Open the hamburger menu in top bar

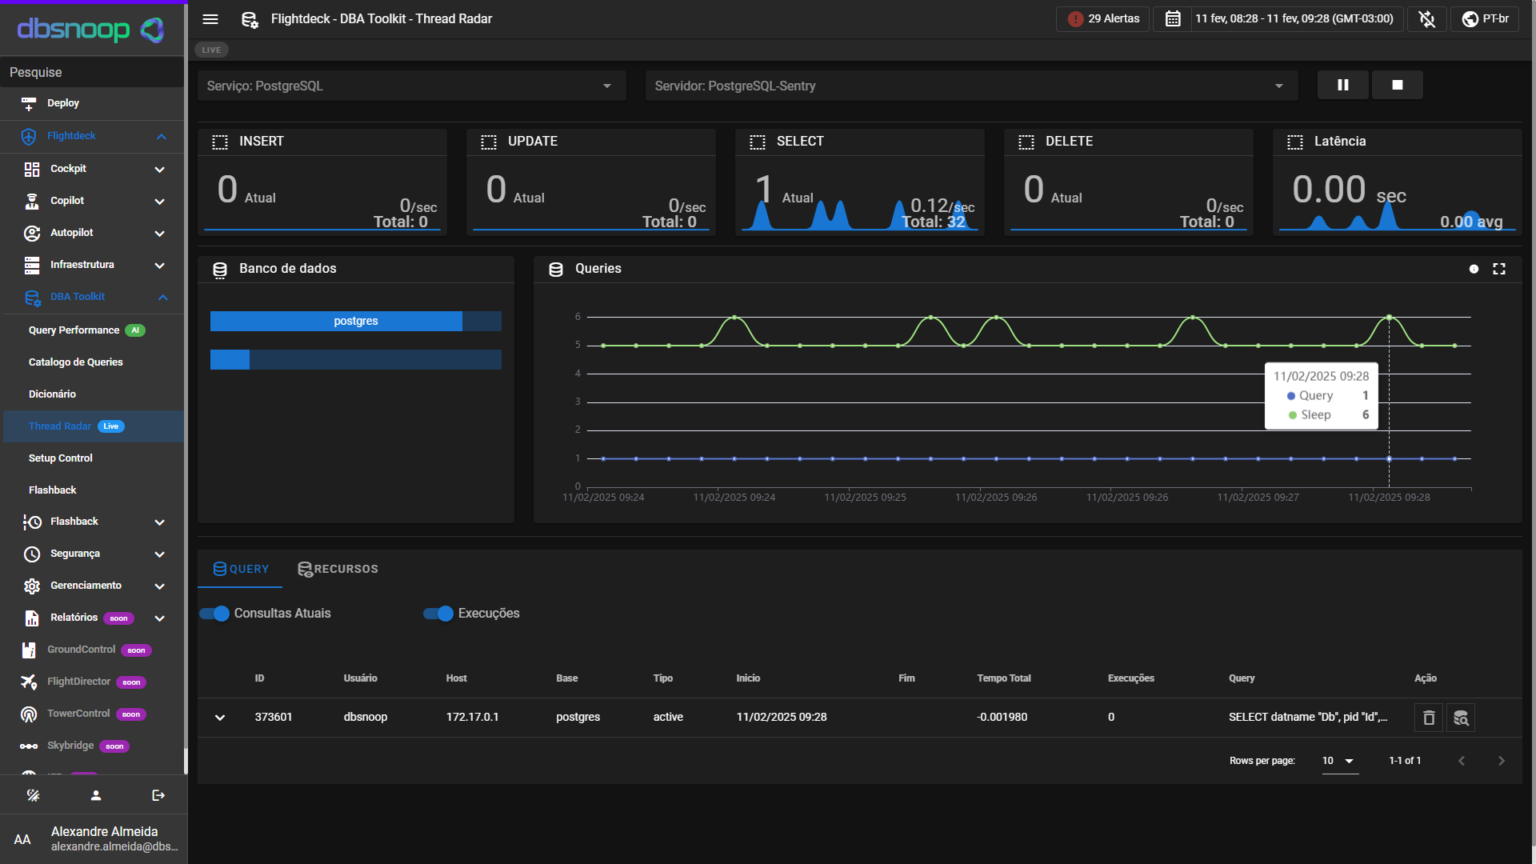210,19
